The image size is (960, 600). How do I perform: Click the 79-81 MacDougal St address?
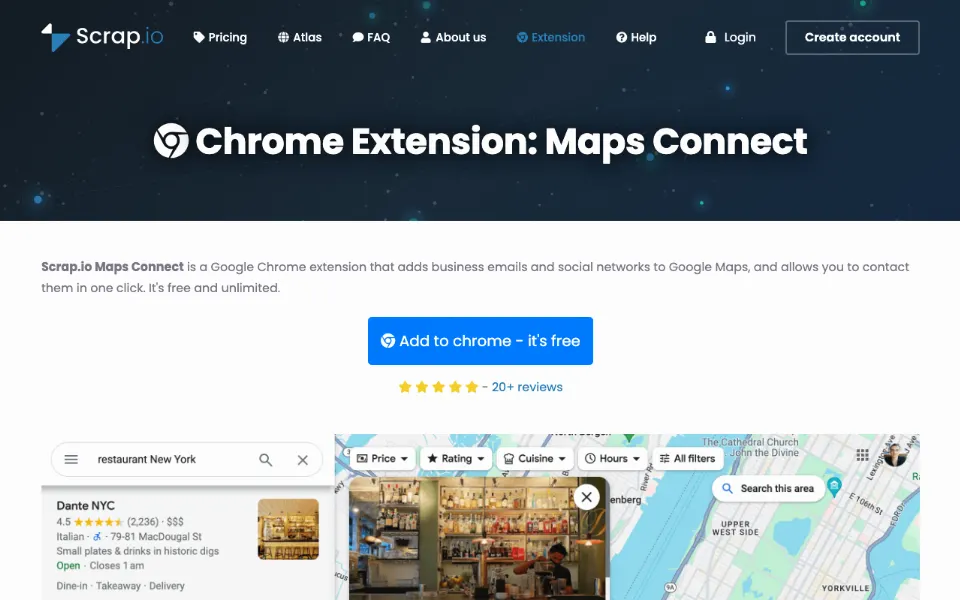tap(156, 536)
